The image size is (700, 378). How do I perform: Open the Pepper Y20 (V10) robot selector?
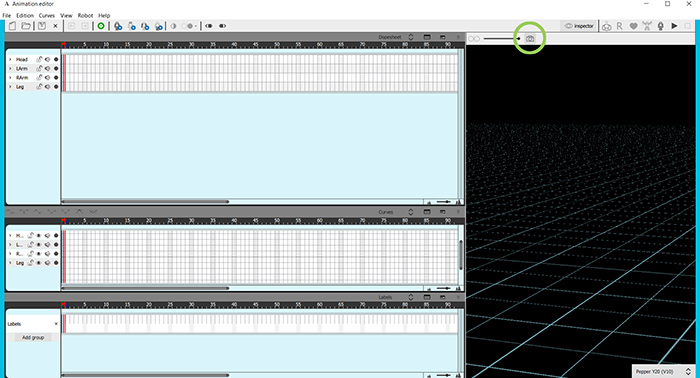(x=663, y=371)
